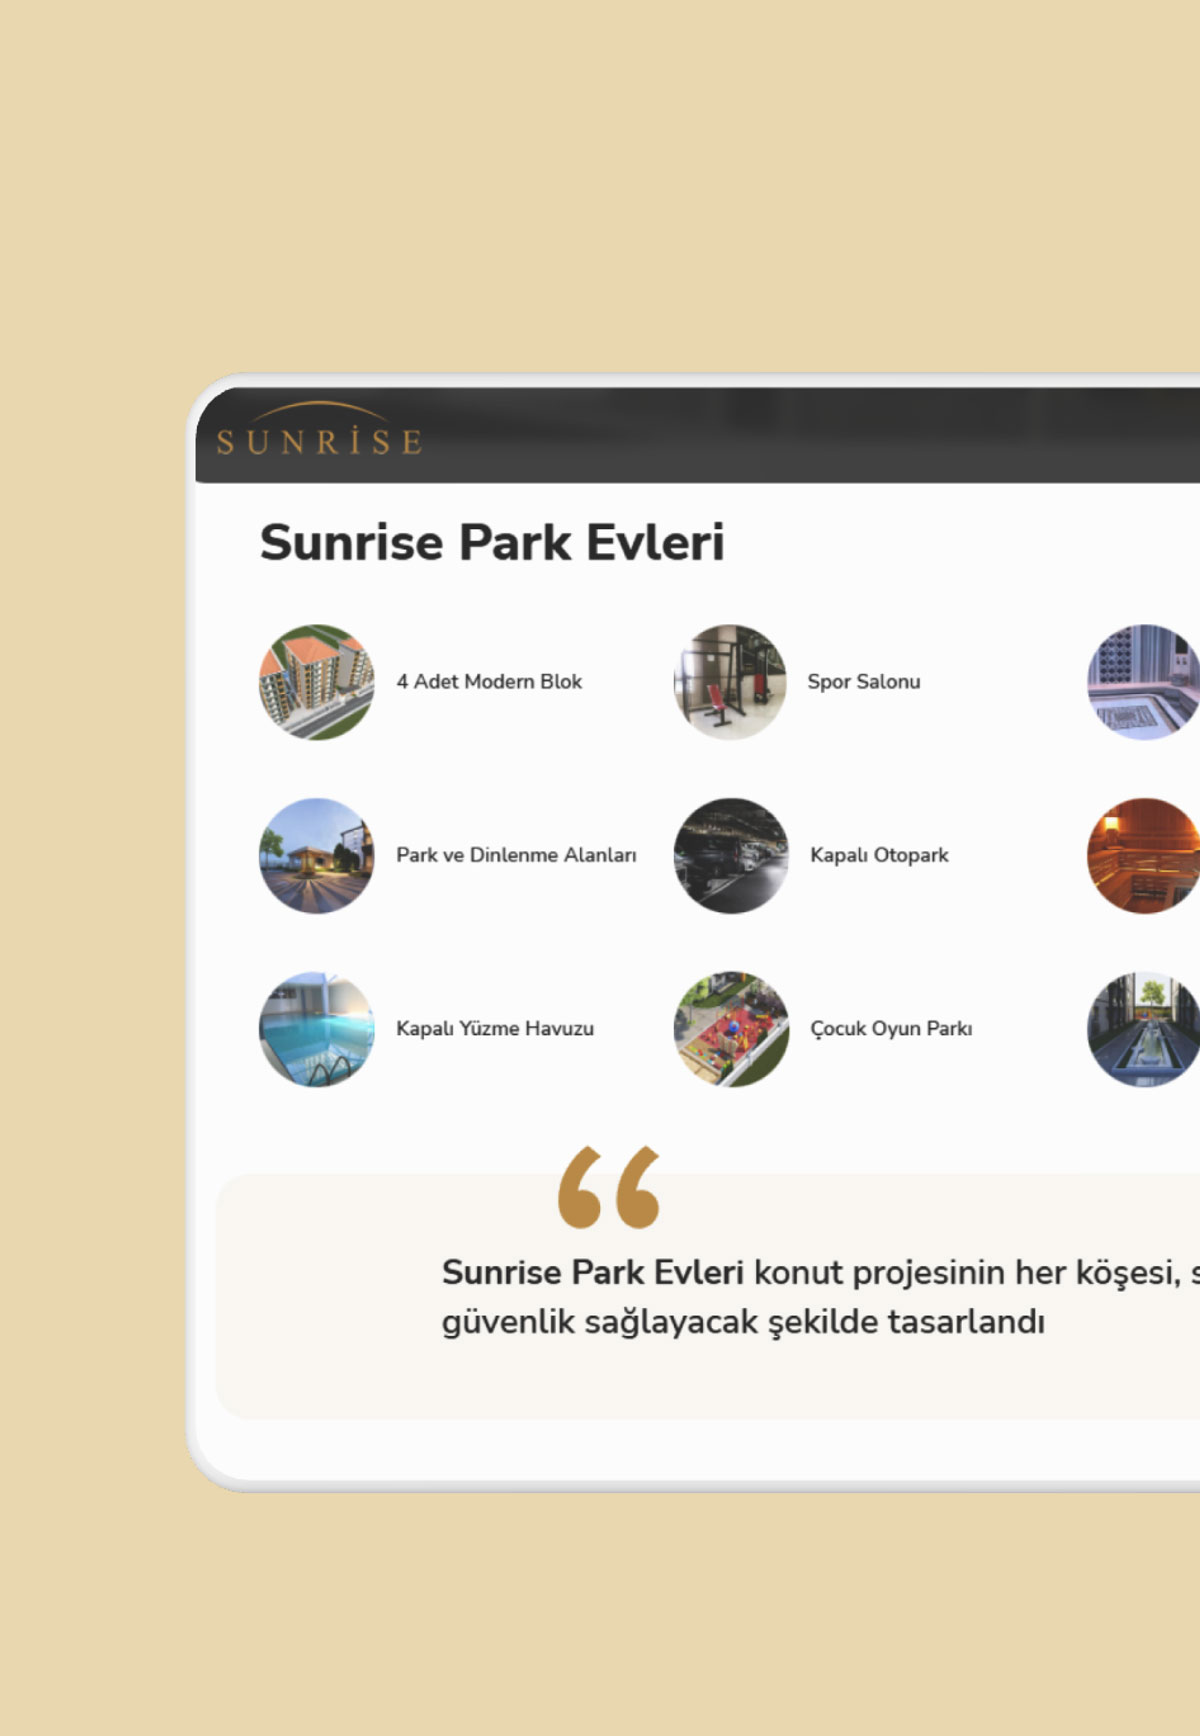
Task: View the Kapalı Otopark parking image
Action: (730, 855)
